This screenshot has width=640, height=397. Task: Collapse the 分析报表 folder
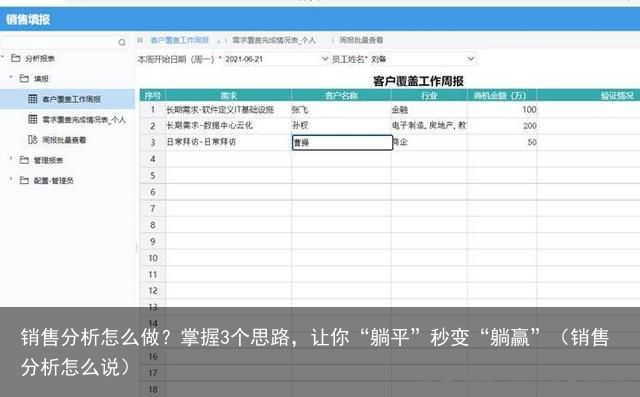point(3,58)
